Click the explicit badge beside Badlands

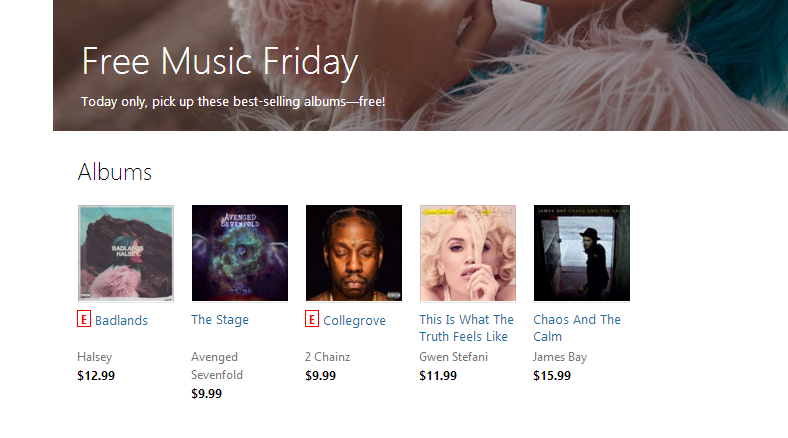[x=84, y=320]
